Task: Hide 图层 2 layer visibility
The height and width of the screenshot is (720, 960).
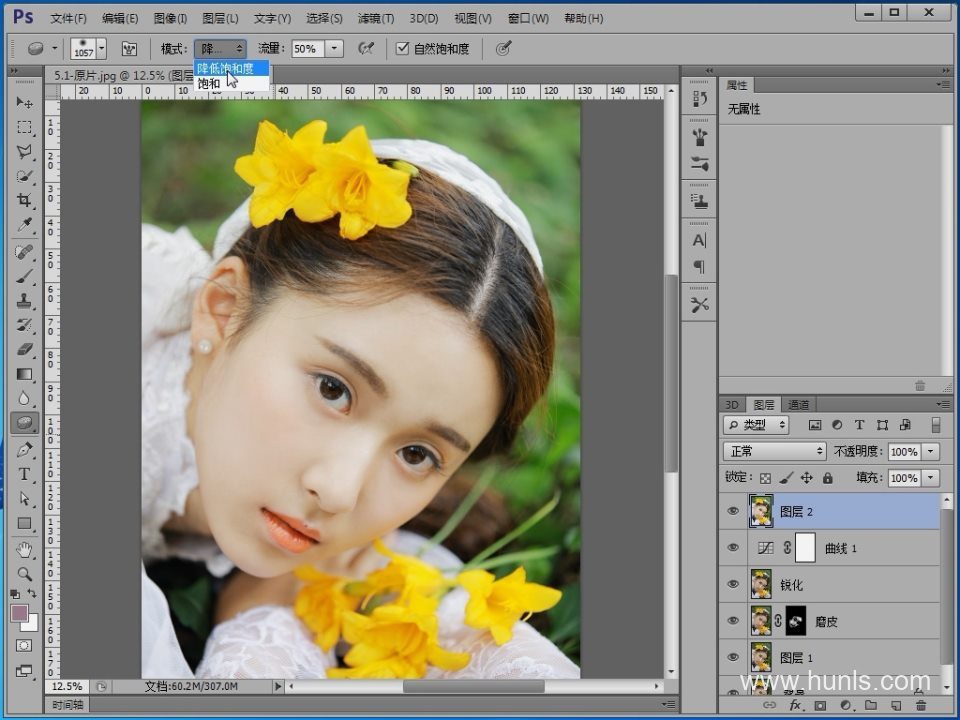Action: 733,511
